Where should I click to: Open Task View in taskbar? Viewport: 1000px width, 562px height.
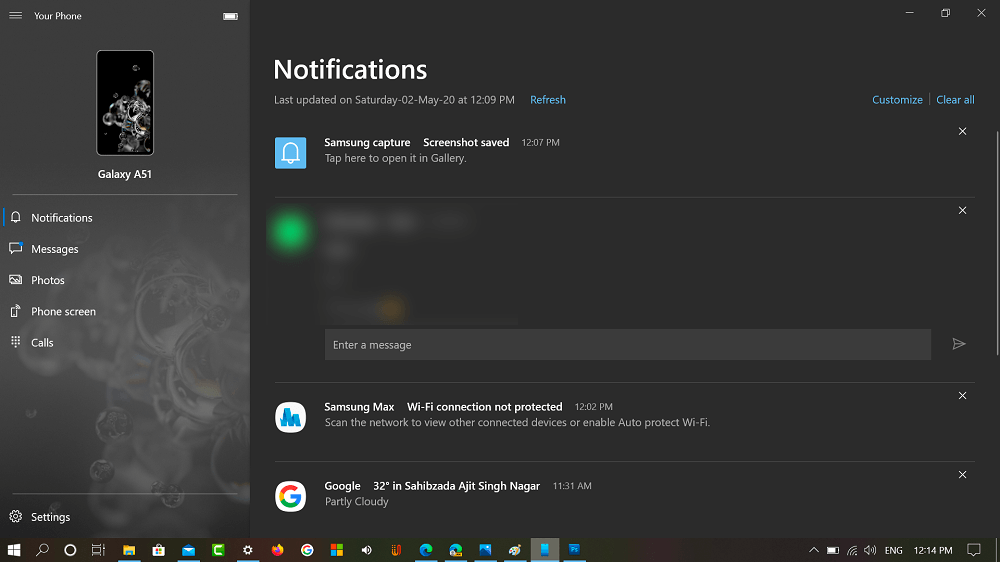[98, 550]
